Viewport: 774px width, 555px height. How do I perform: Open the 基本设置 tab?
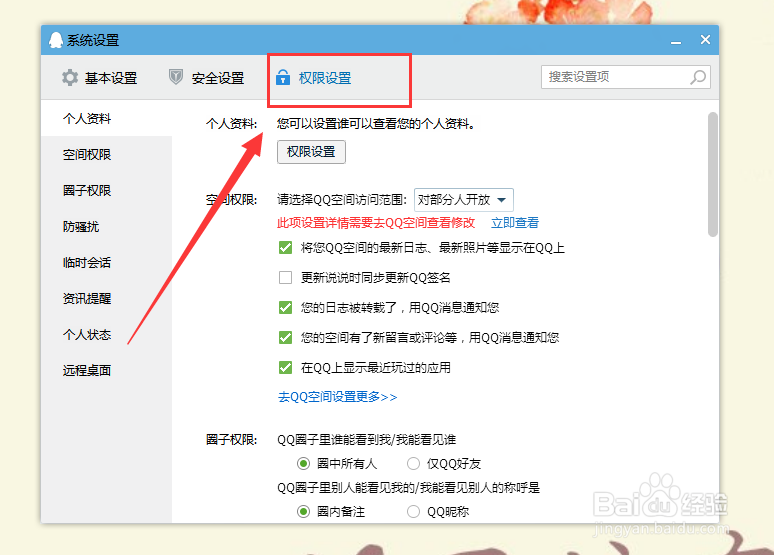(x=99, y=78)
